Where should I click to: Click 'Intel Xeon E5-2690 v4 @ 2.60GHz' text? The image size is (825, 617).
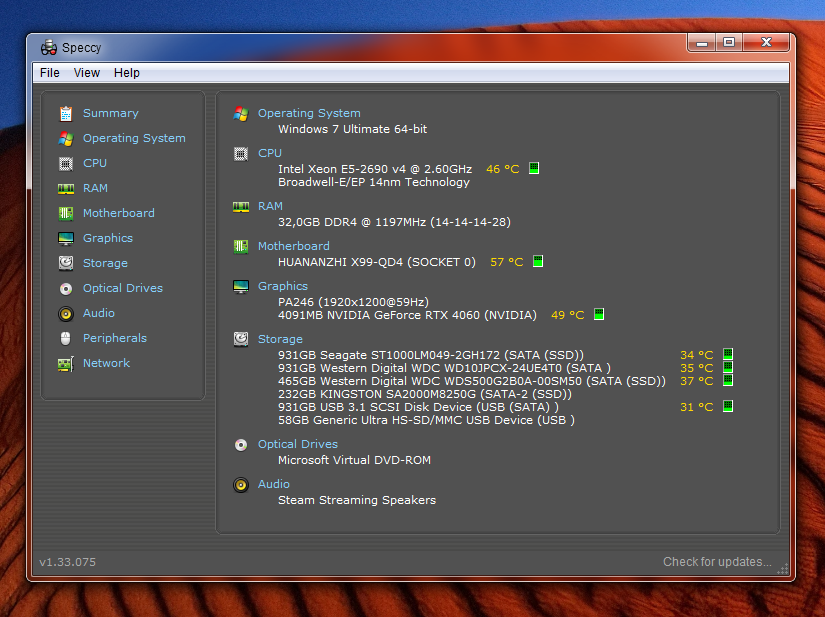coord(375,169)
